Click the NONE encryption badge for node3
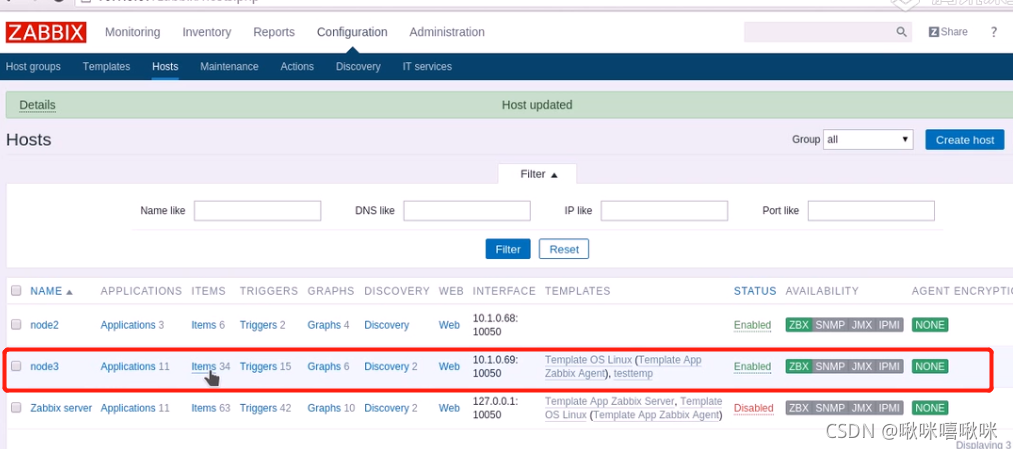This screenshot has width=1013, height=449. [x=930, y=366]
